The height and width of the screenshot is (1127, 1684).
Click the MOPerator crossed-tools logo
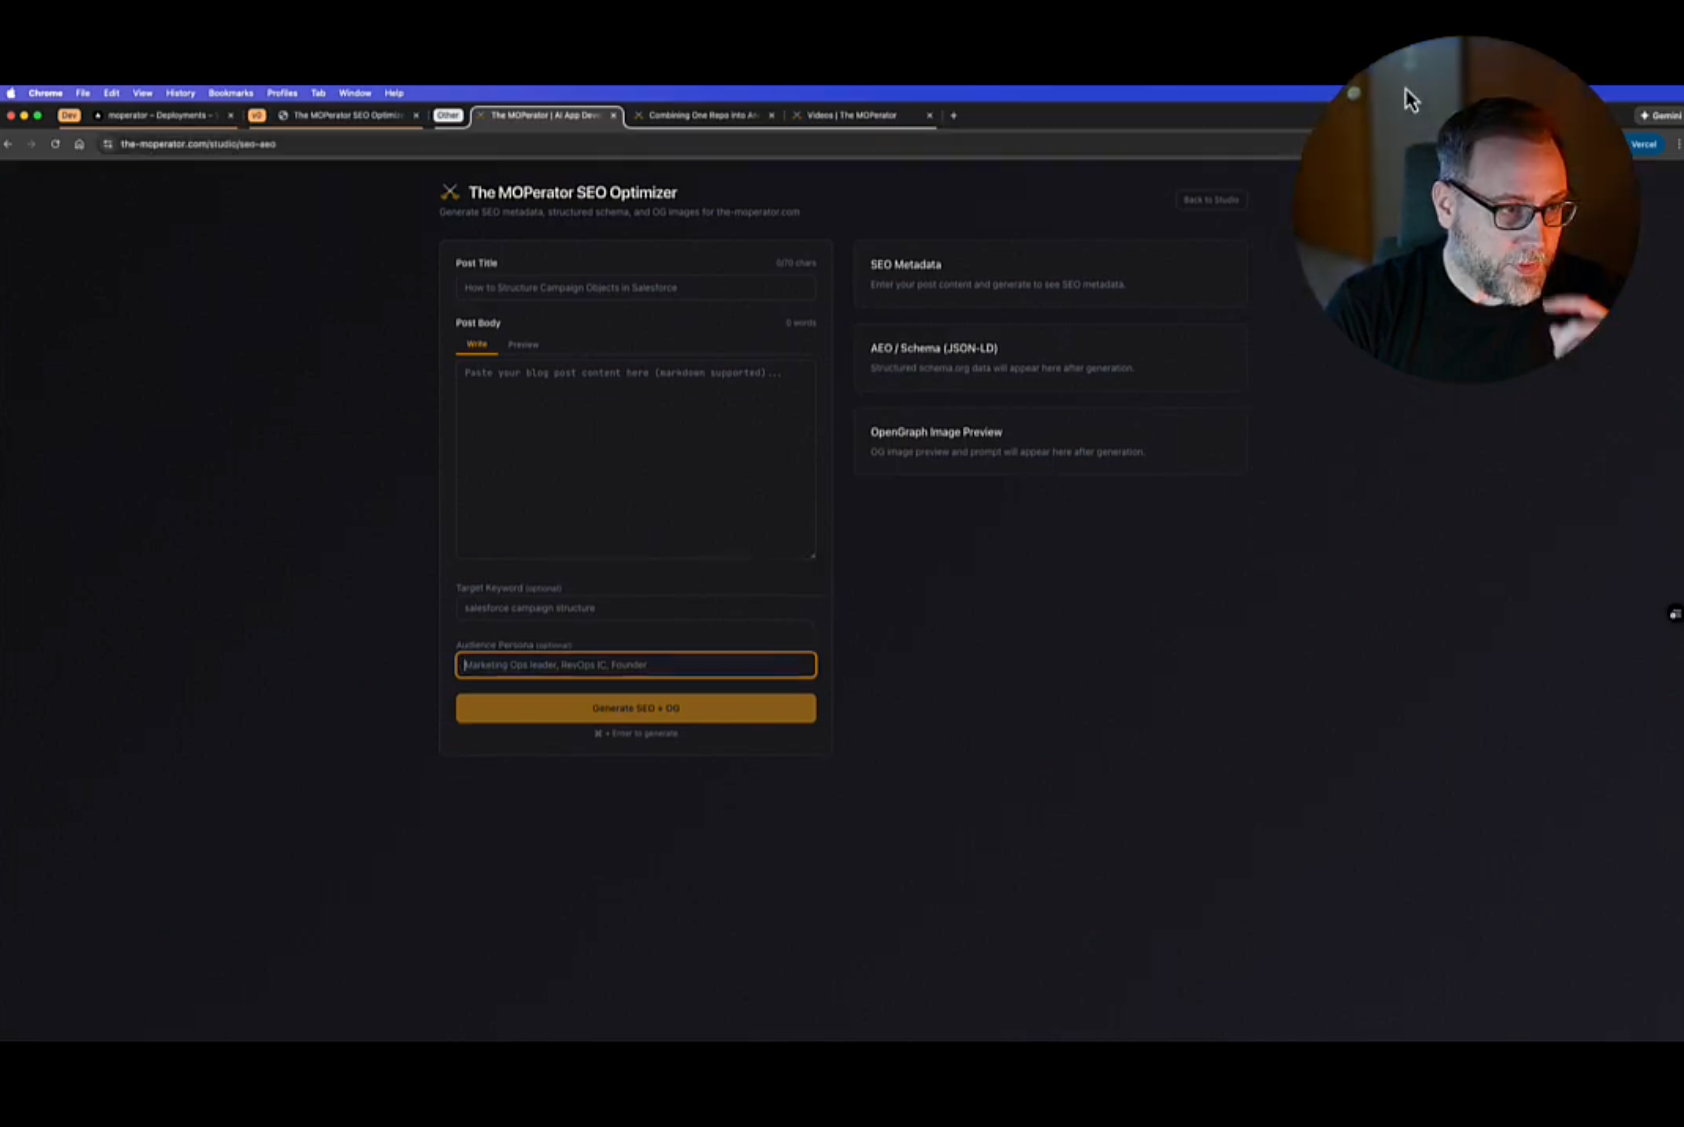tap(450, 192)
